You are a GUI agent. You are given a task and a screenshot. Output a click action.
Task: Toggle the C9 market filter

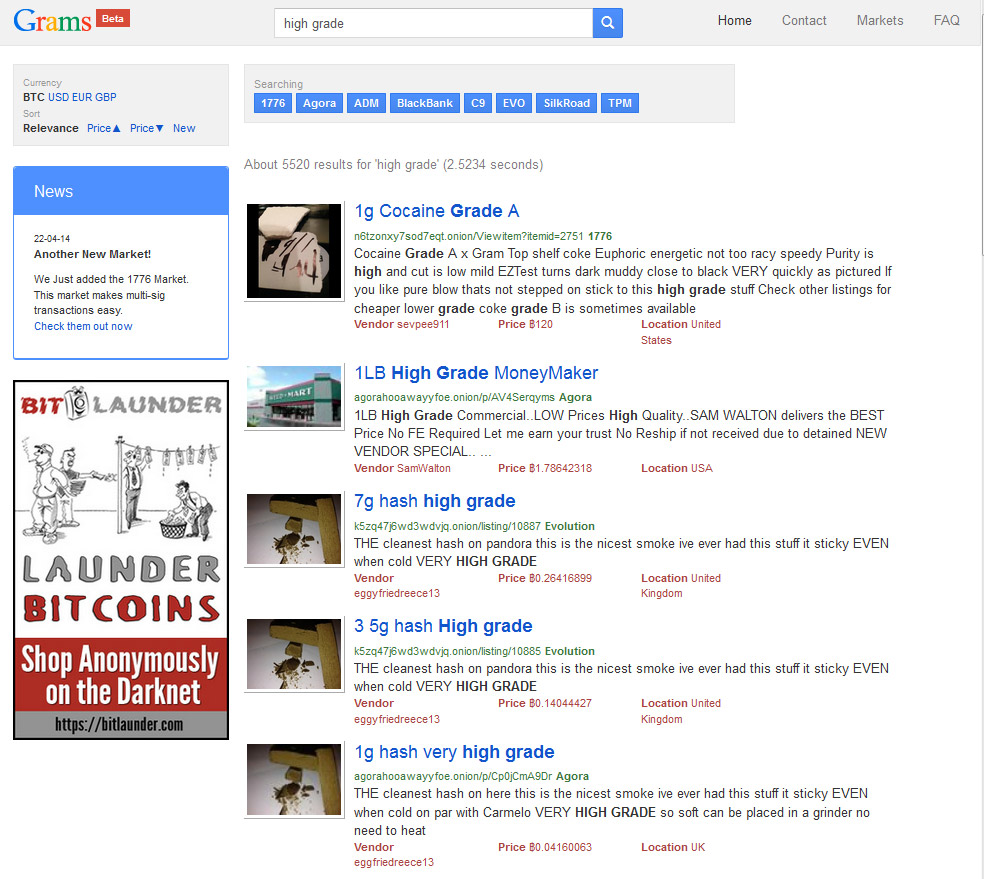click(478, 103)
